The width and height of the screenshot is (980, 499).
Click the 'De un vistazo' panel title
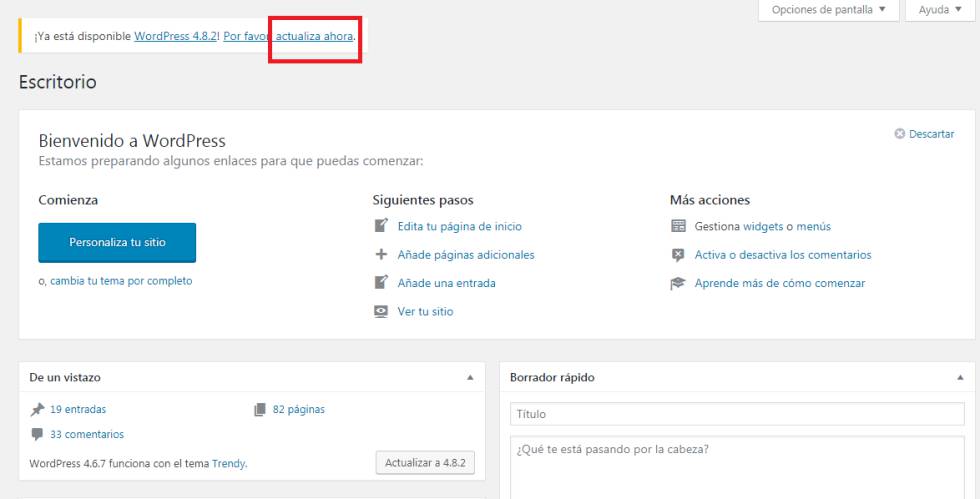65,378
